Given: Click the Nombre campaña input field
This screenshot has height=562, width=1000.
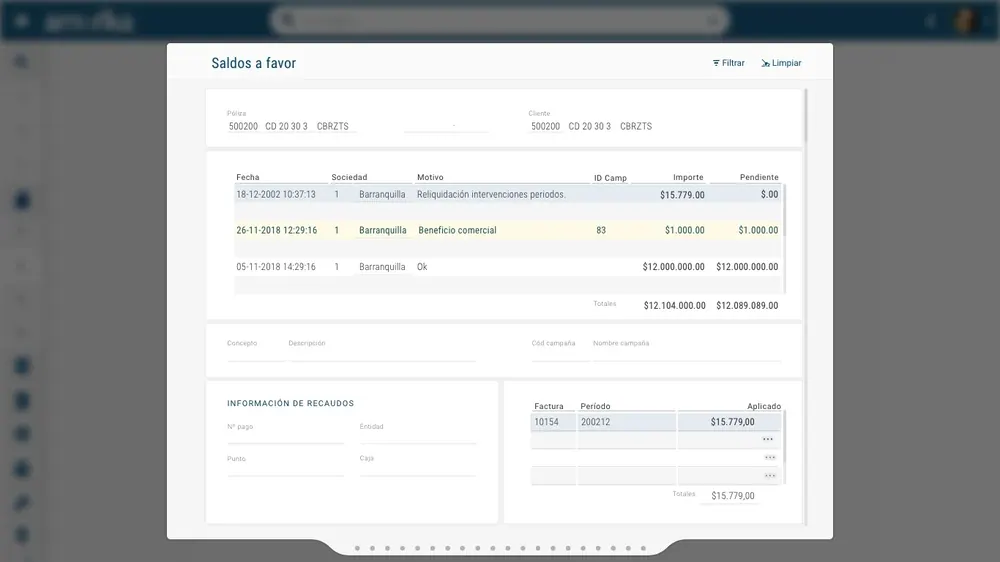Looking at the screenshot, I should click(x=688, y=355).
